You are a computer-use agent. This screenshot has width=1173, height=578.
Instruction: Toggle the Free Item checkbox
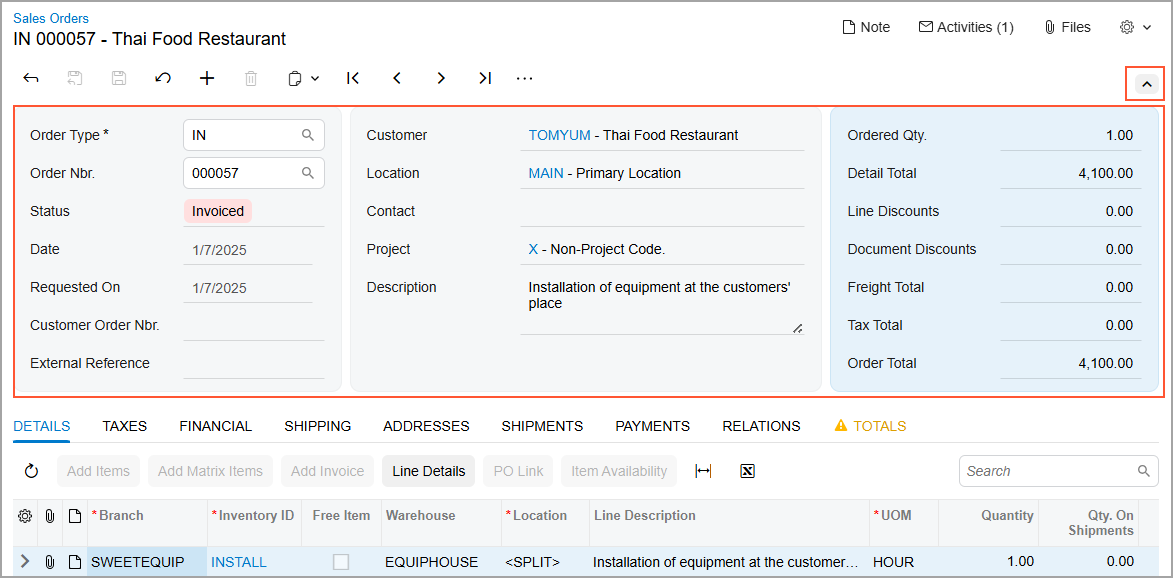coord(341,562)
